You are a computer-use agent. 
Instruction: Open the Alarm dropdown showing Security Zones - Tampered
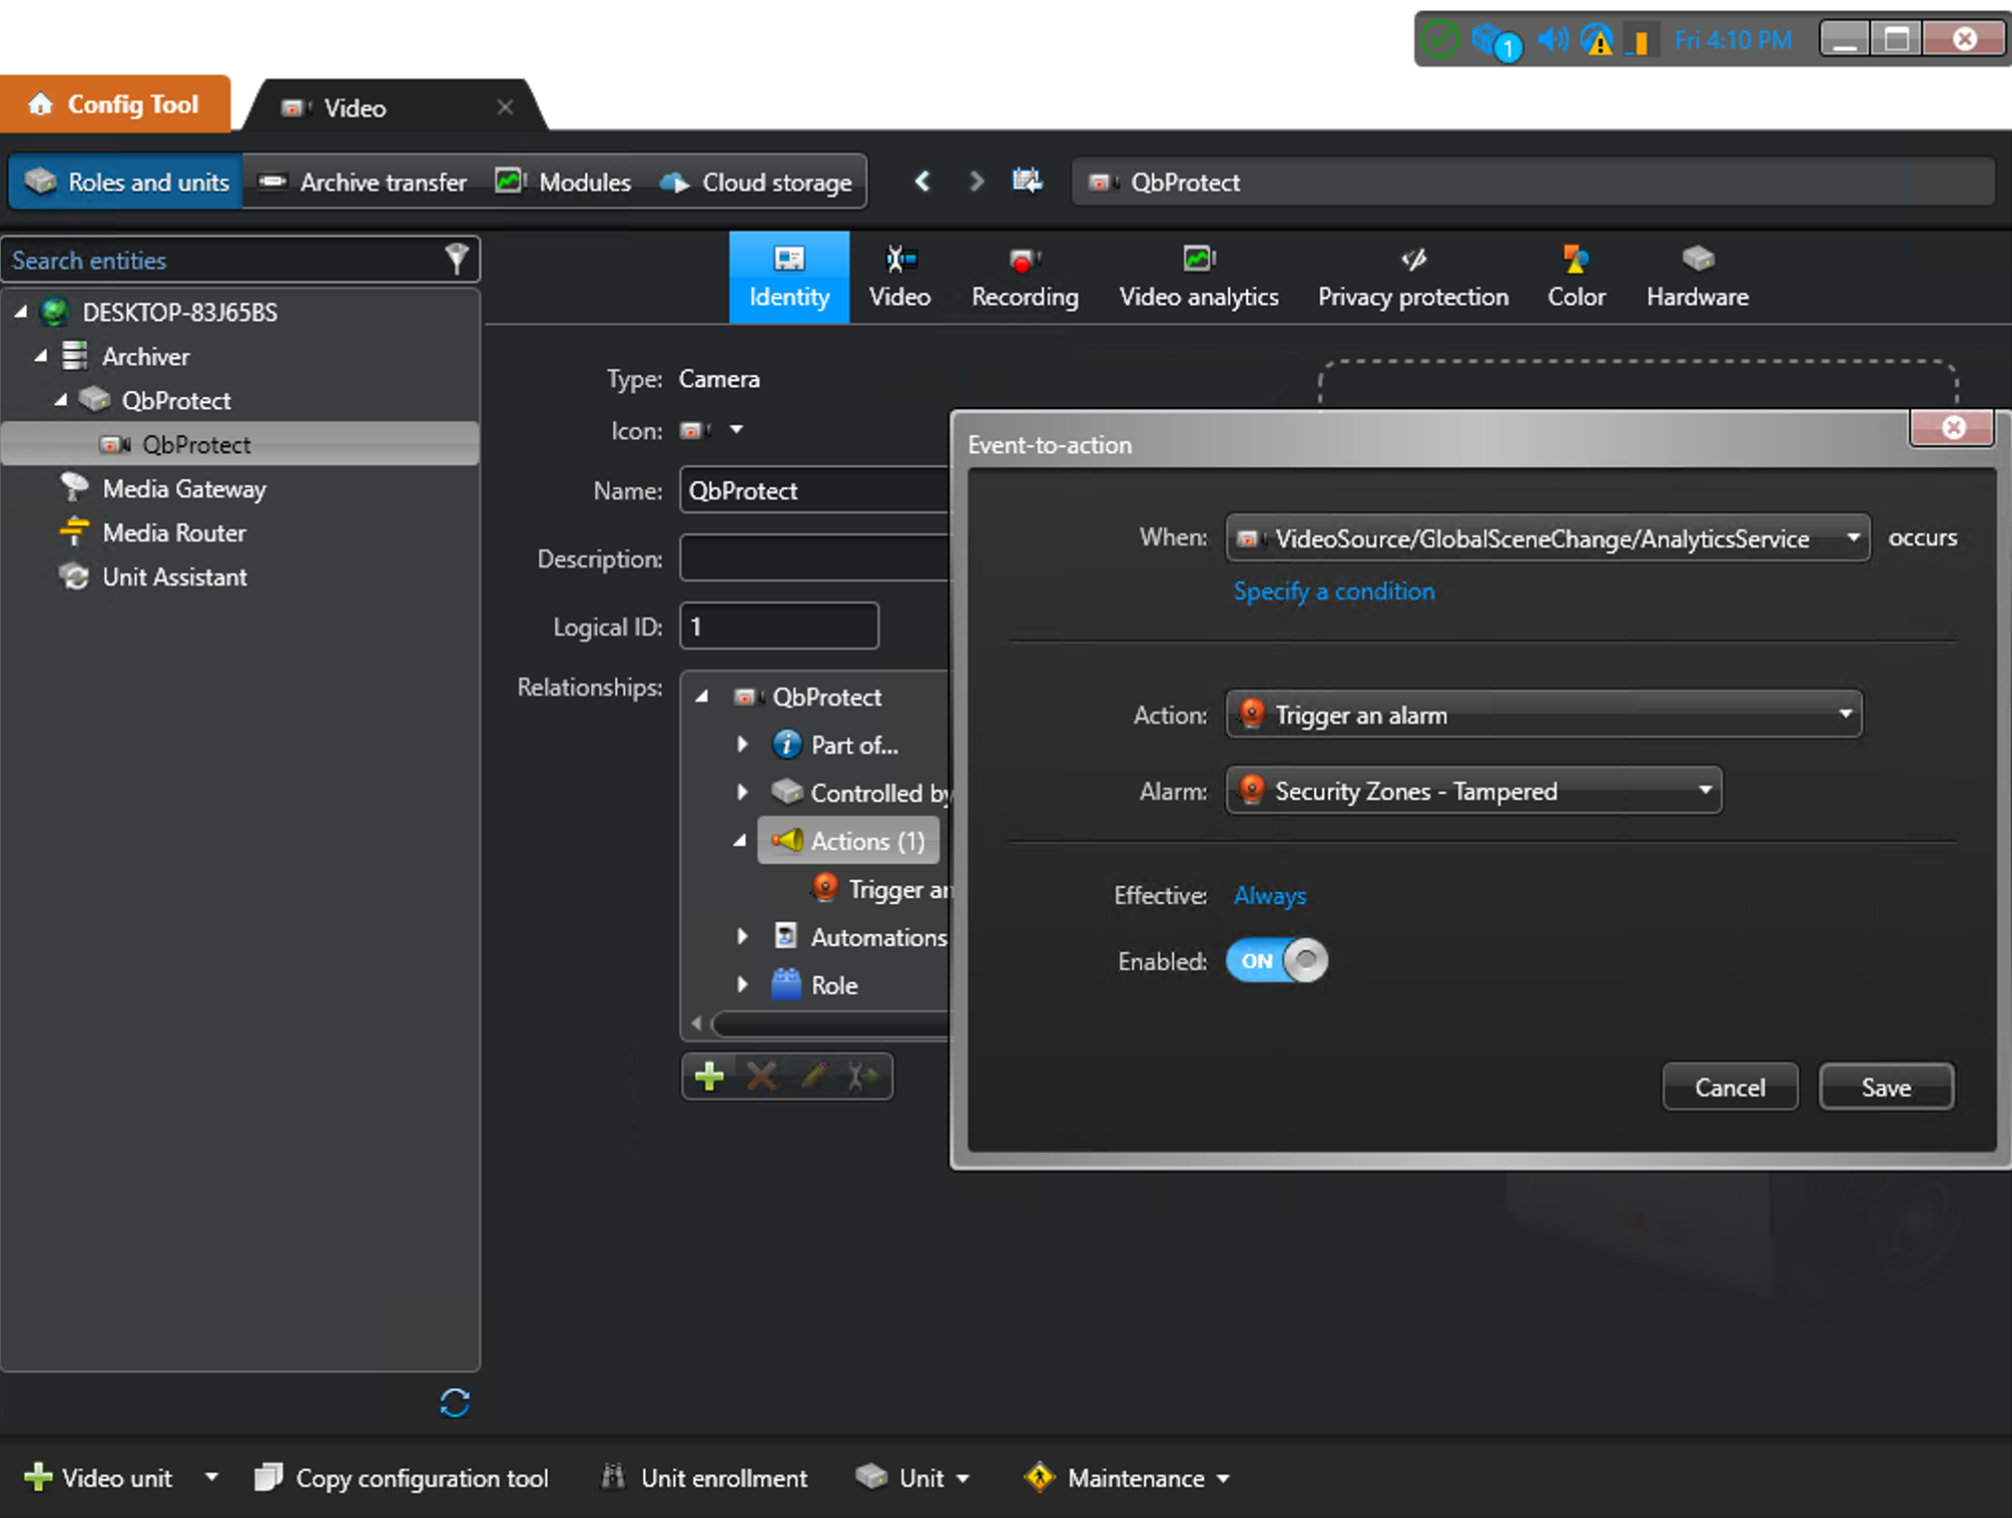coord(1474,790)
